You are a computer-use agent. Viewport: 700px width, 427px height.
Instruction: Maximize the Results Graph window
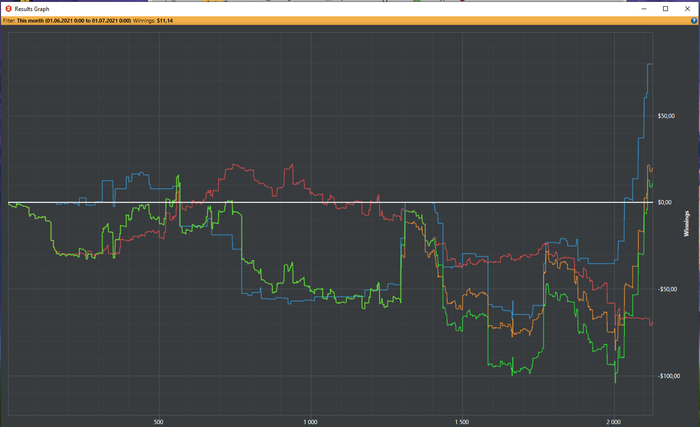[x=665, y=8]
